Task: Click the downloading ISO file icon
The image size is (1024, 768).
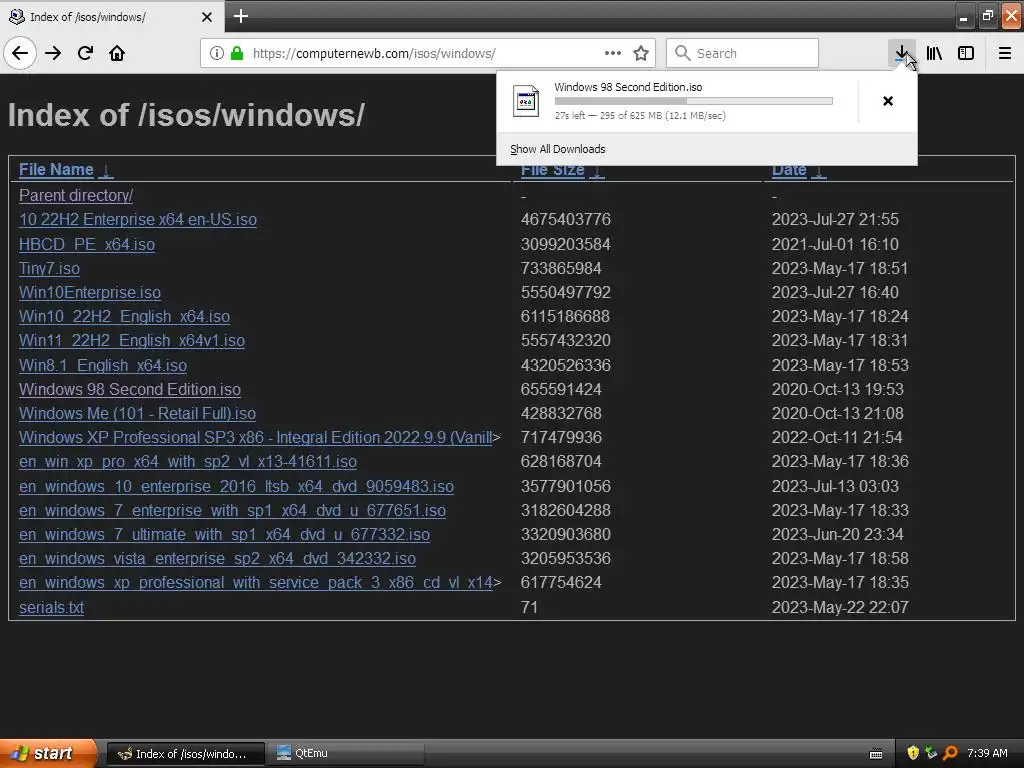Action: [526, 101]
